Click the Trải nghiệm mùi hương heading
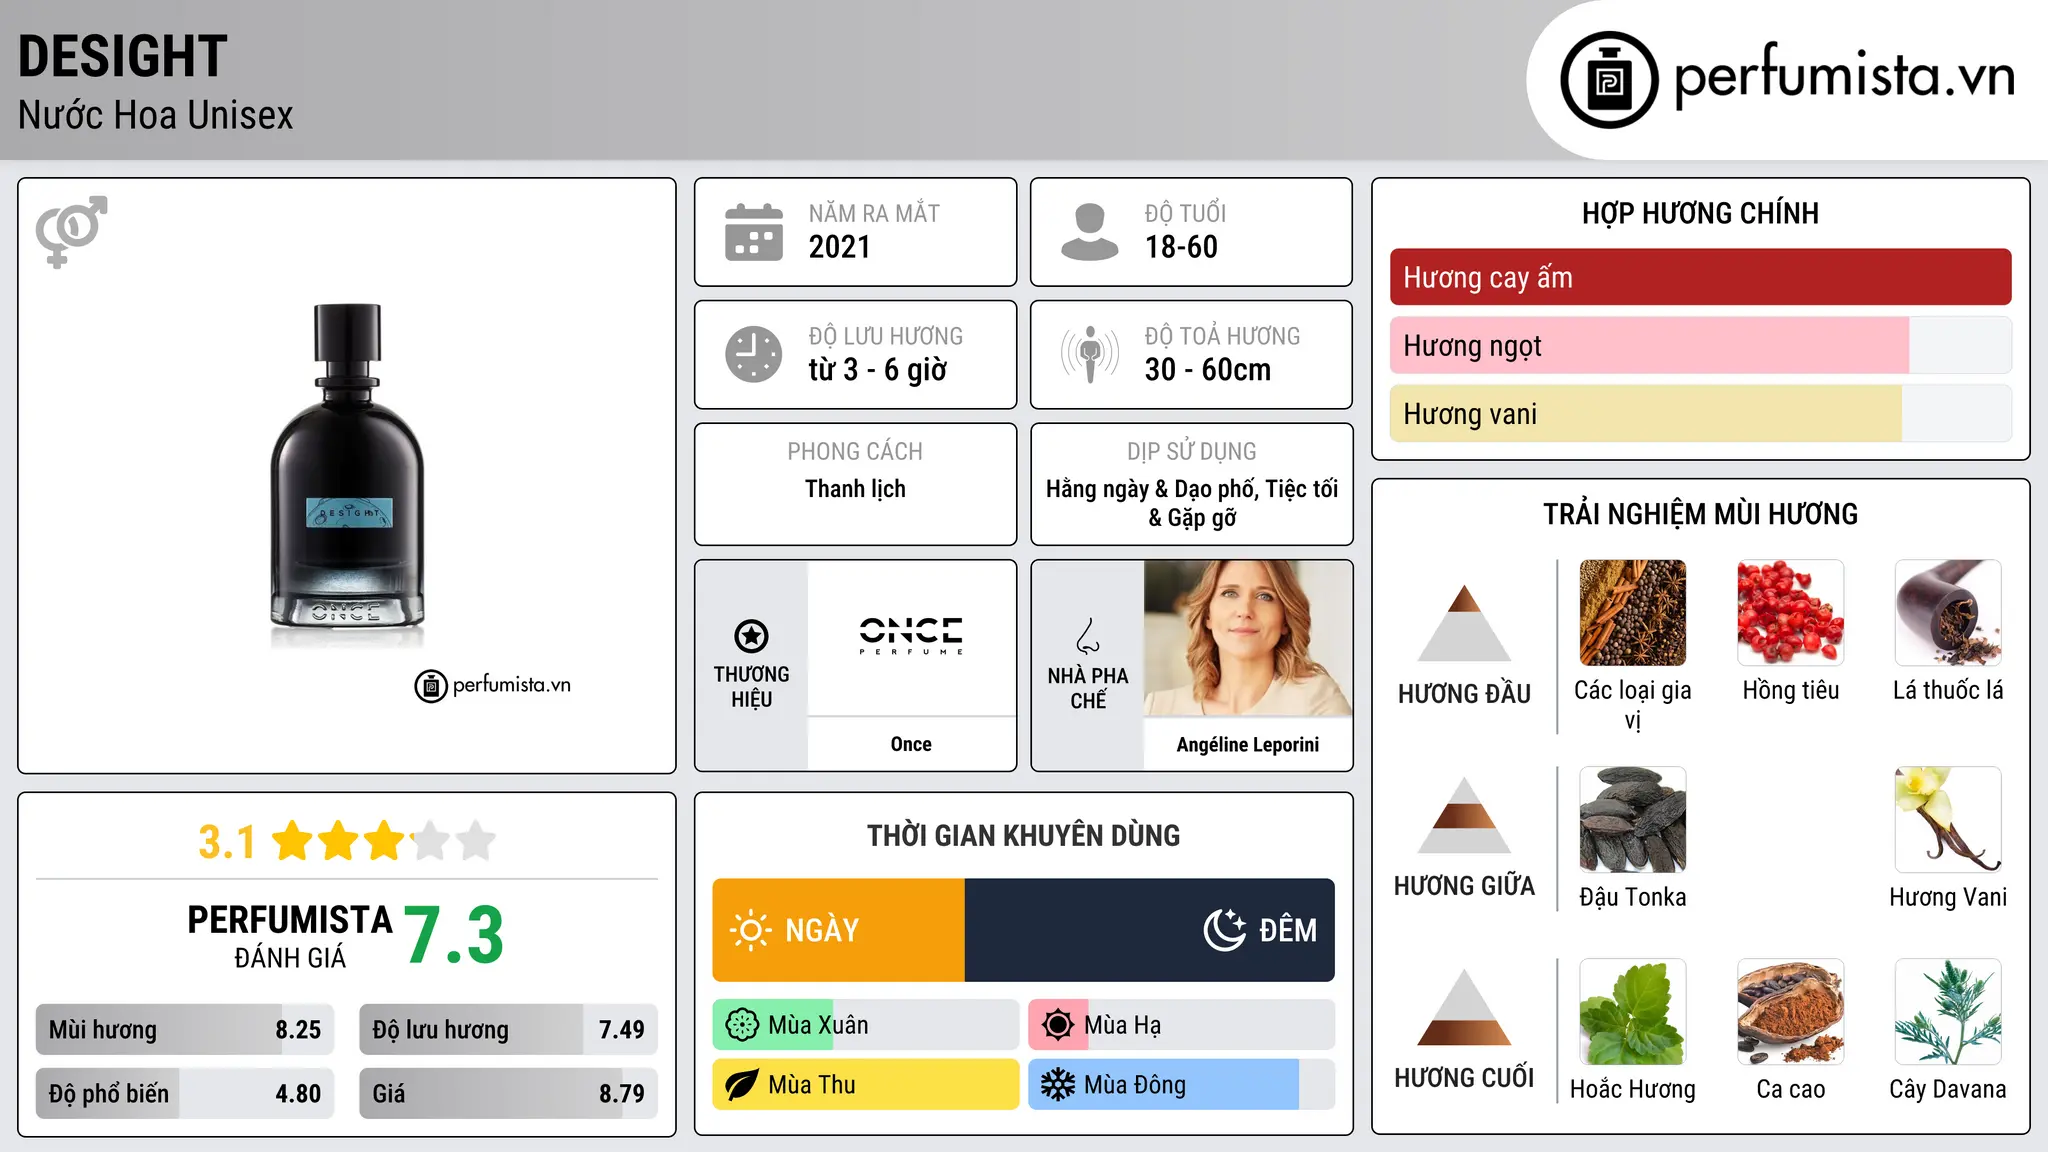 coord(1700,514)
